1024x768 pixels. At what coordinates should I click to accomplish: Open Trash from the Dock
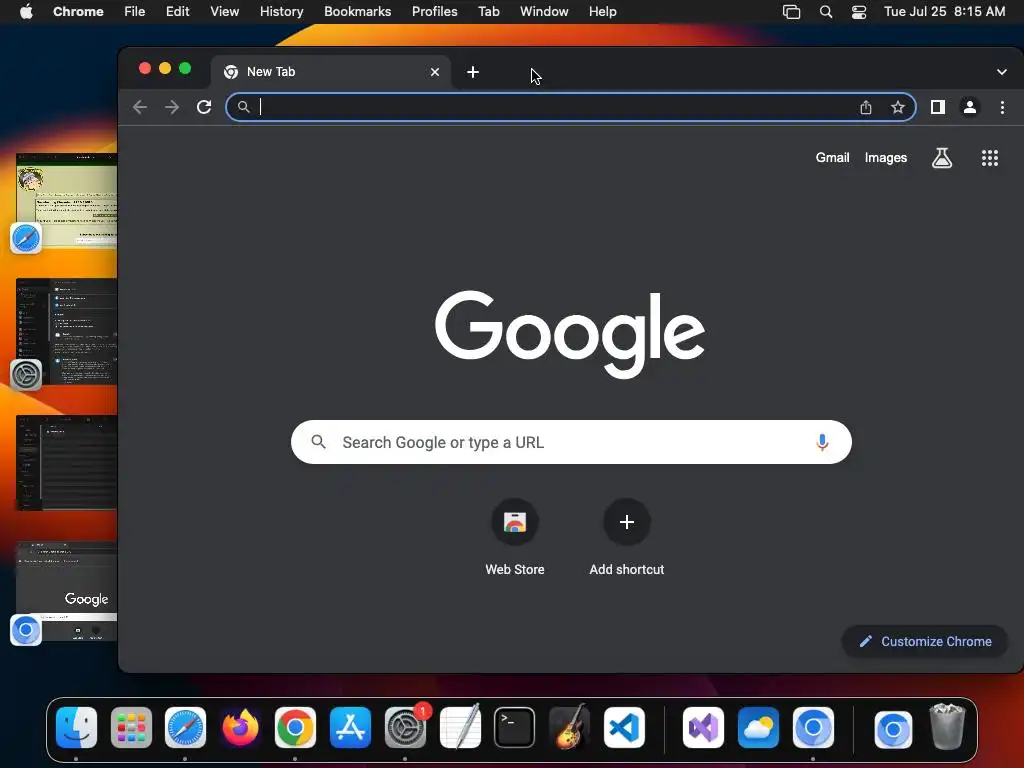pos(948,726)
